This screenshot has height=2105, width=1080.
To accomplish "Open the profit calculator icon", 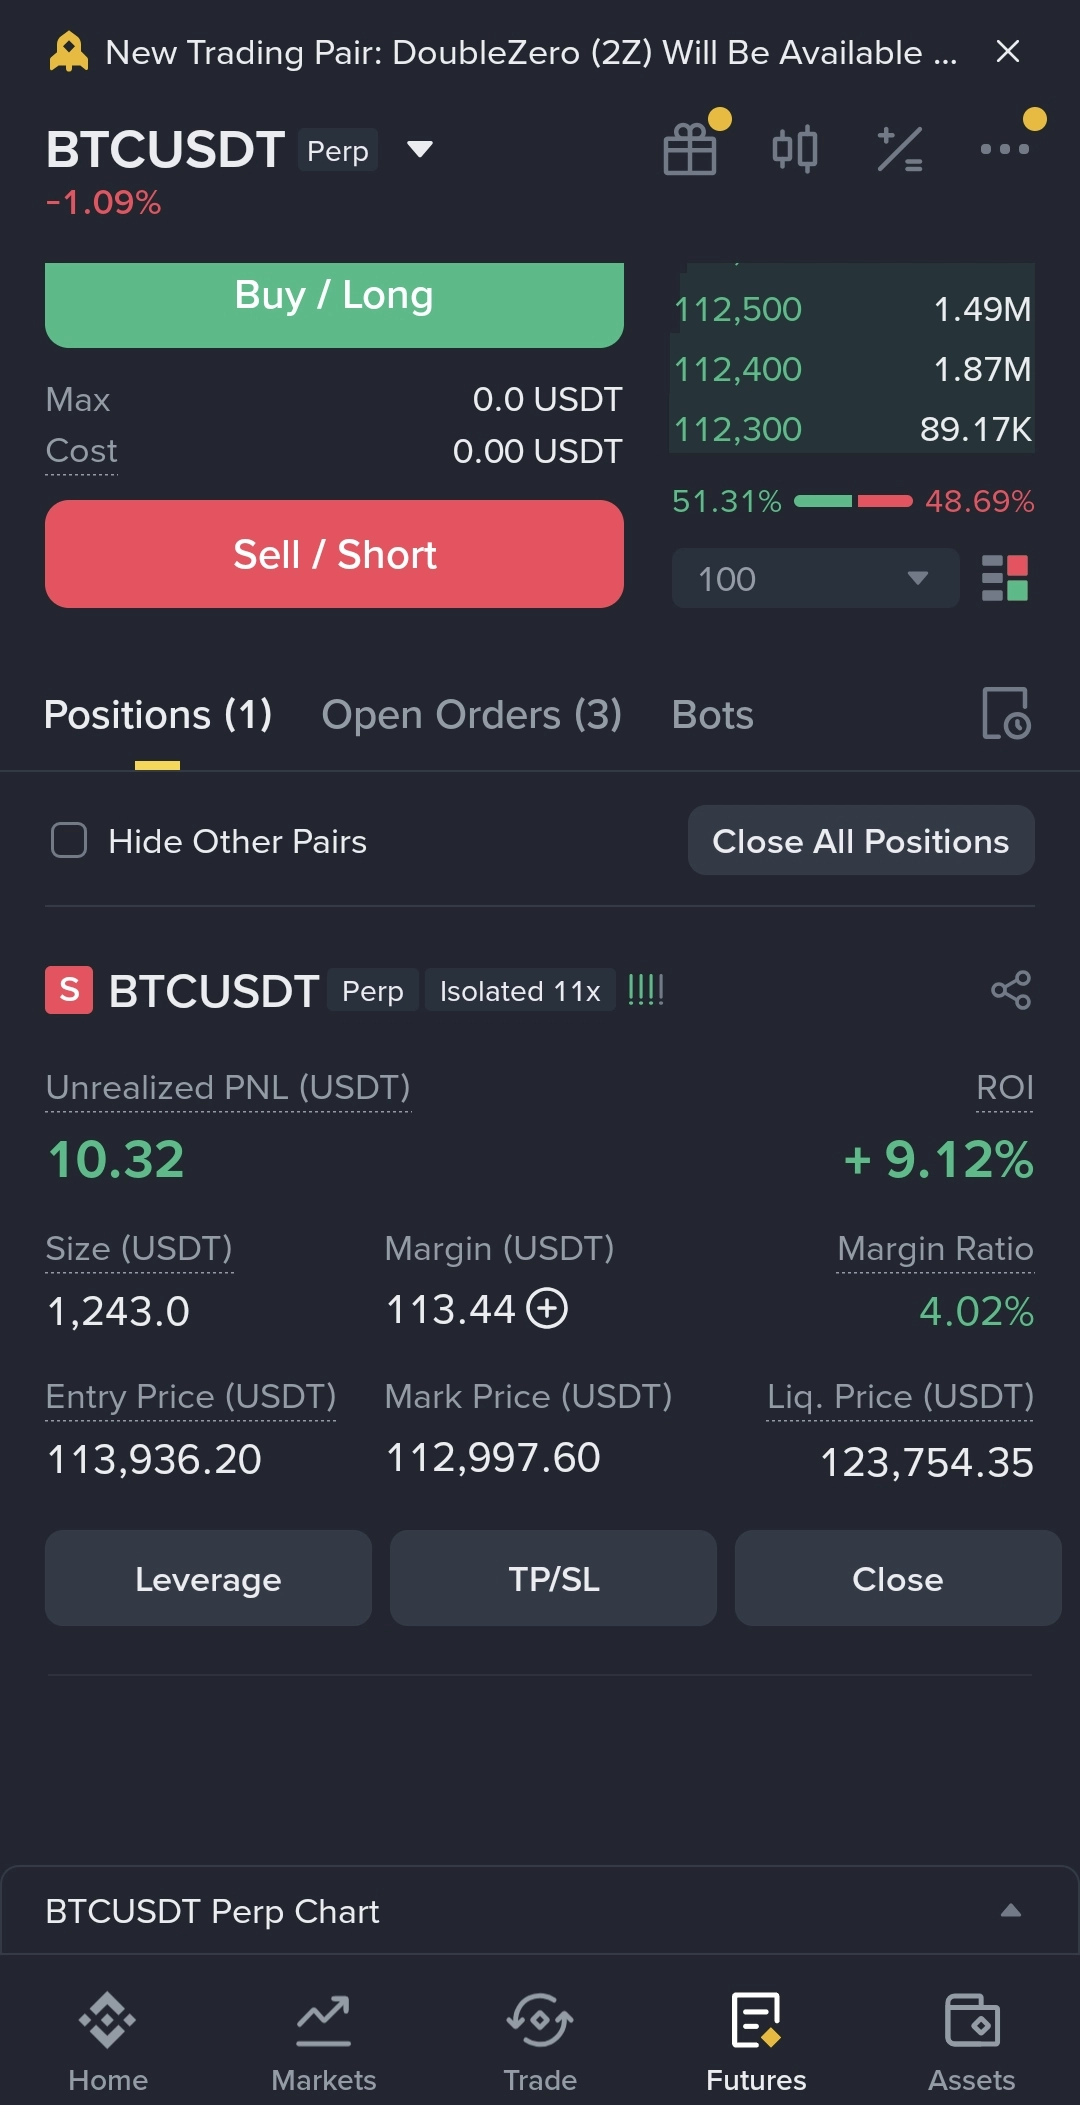I will click(900, 150).
